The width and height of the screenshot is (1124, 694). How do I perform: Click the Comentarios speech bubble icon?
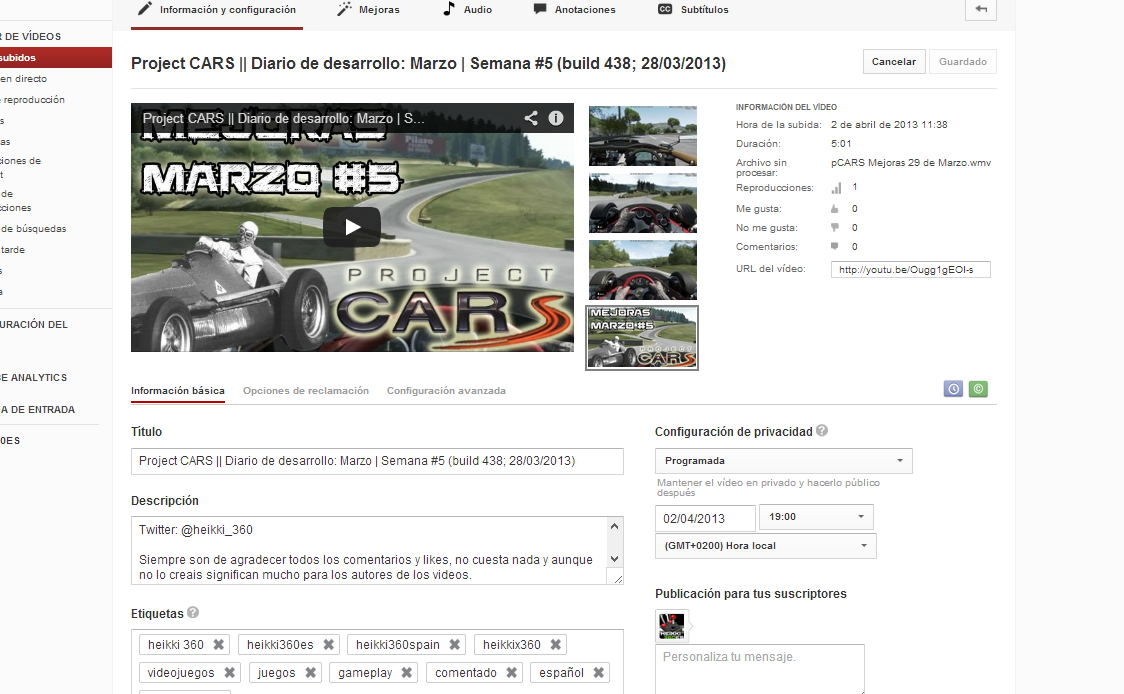834,246
